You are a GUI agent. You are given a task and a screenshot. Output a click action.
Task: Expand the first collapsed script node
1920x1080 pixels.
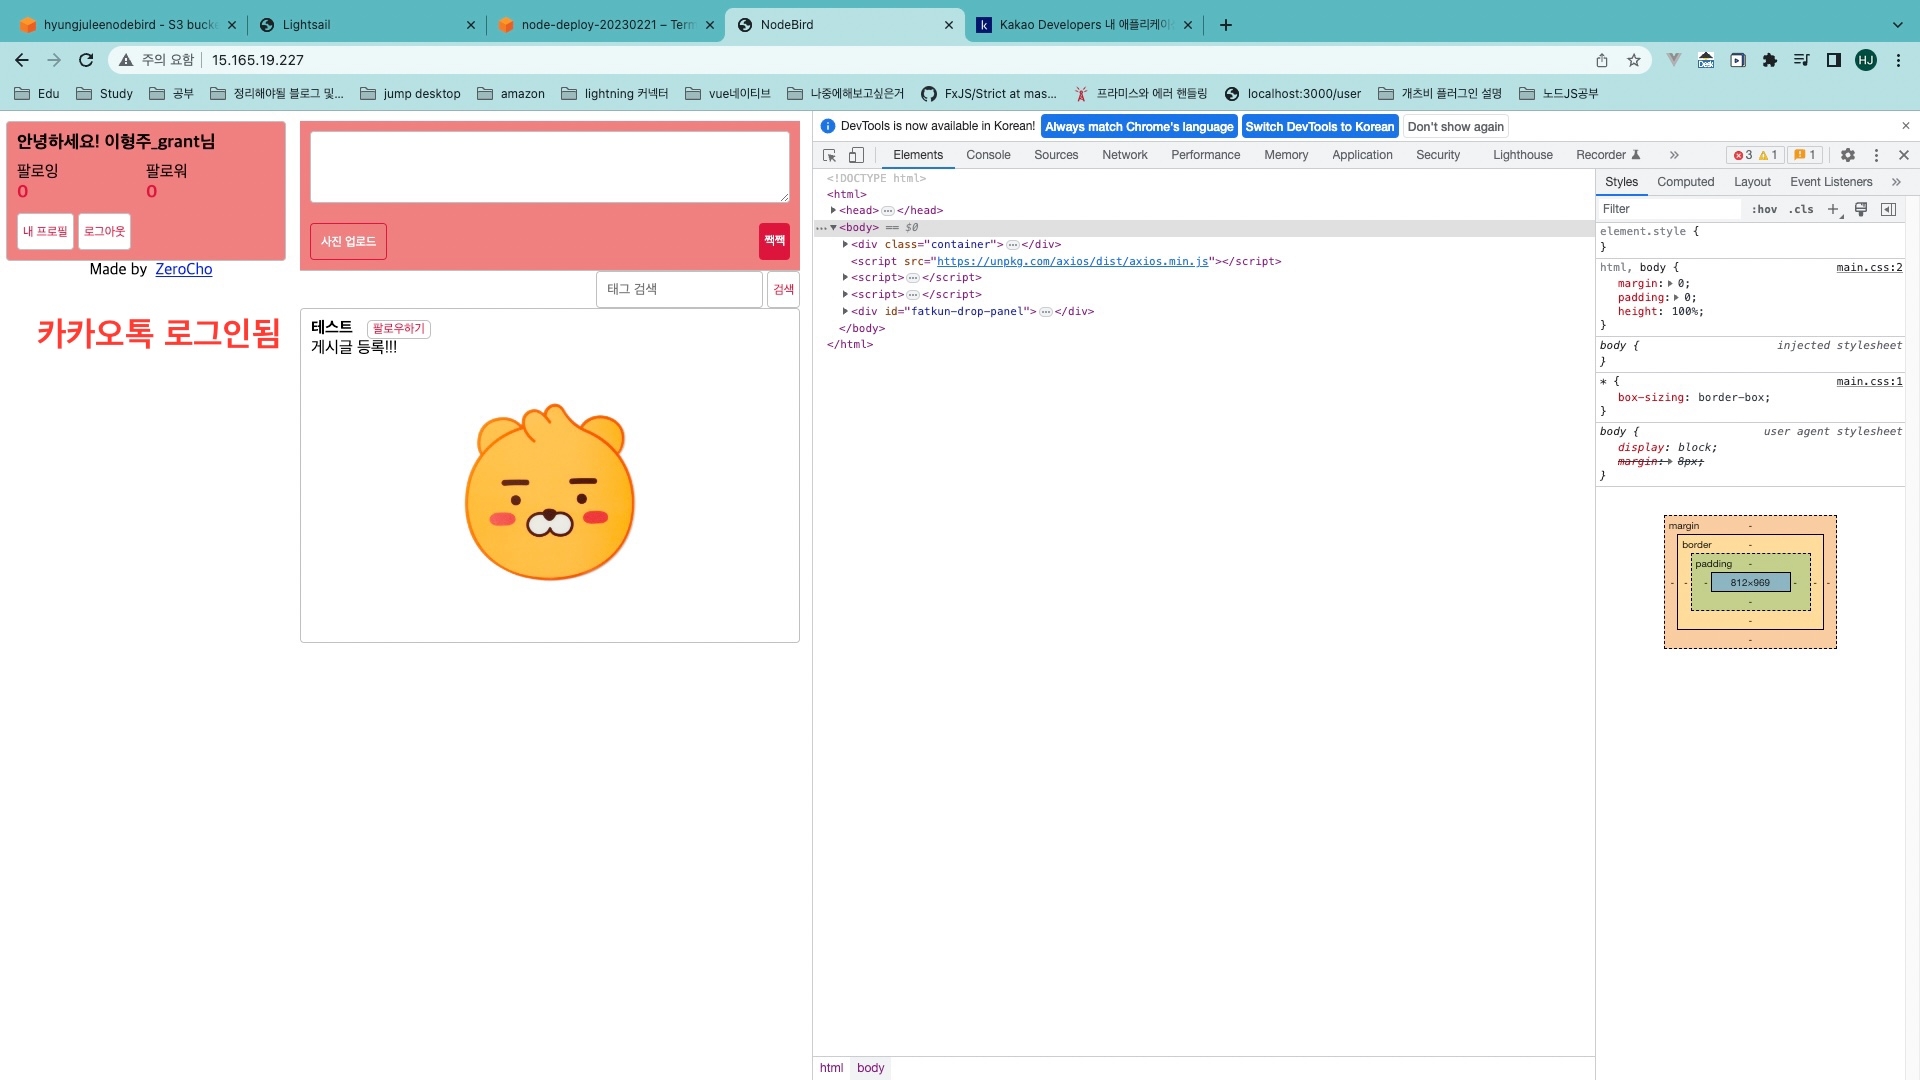(845, 278)
